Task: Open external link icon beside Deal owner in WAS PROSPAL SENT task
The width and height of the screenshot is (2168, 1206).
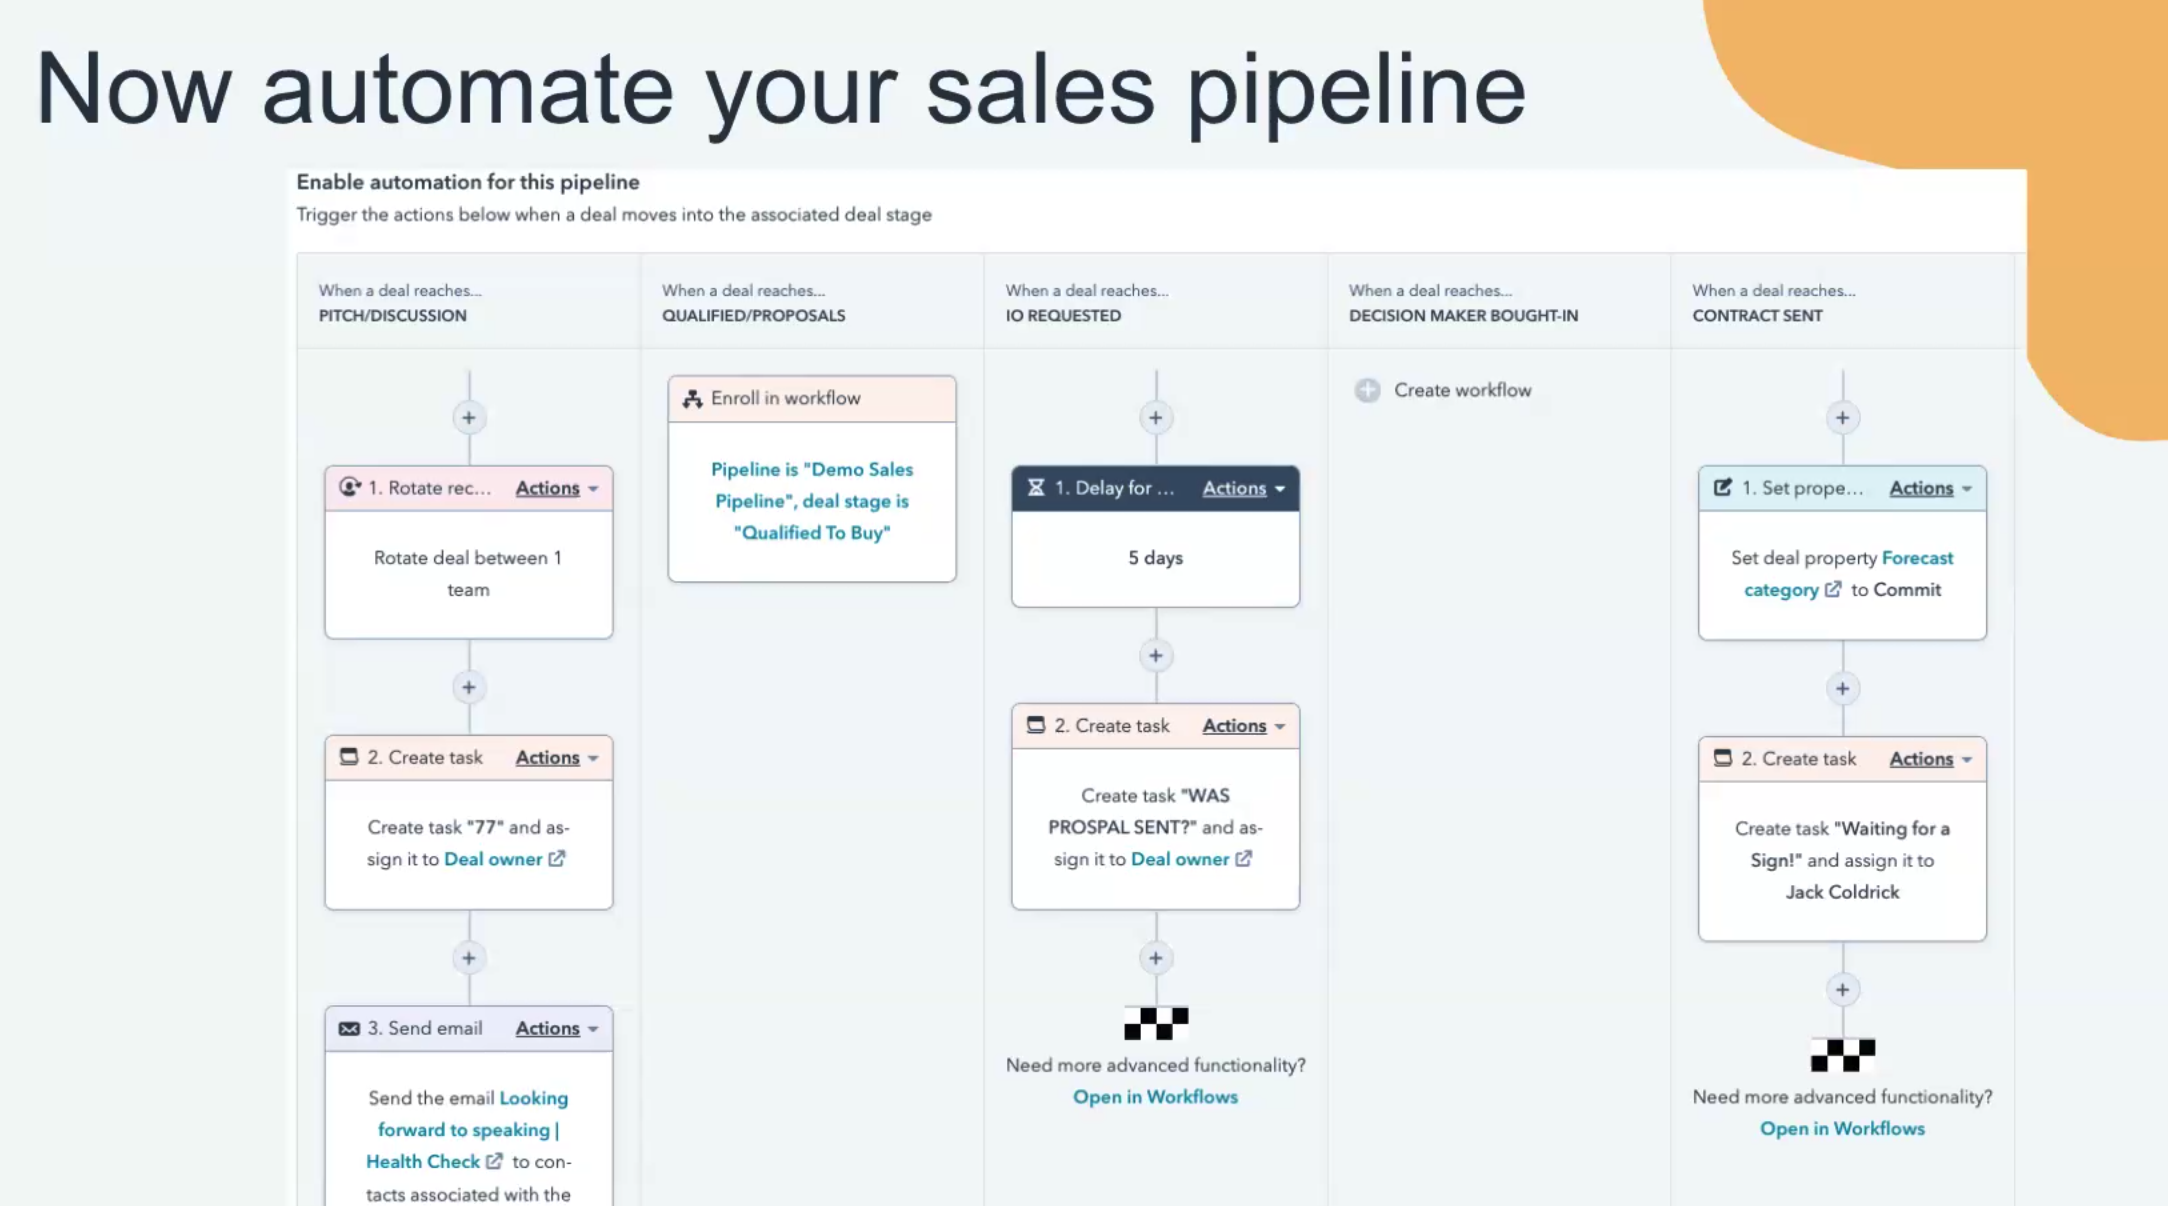Action: tap(1244, 858)
